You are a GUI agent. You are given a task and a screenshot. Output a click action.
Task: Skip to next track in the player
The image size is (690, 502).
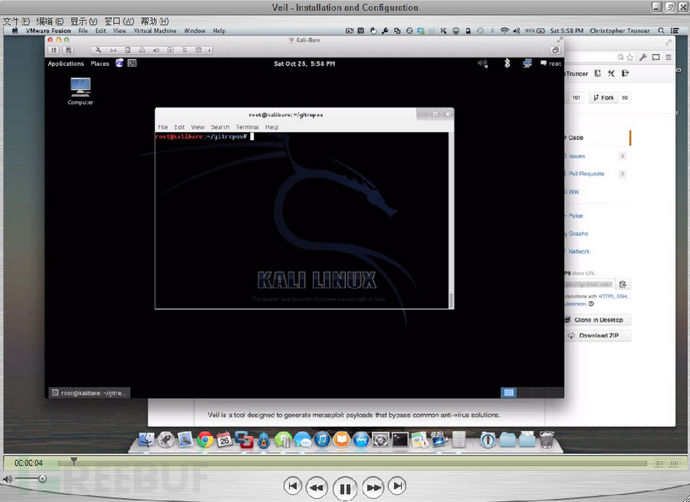point(397,486)
